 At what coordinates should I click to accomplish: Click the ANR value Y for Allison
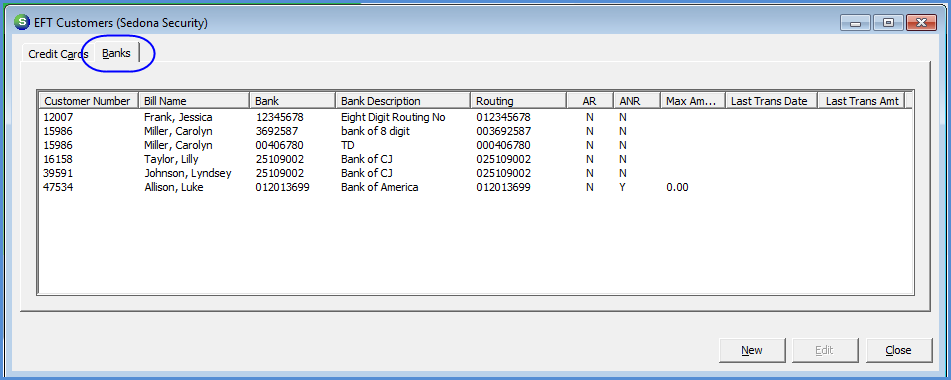622,187
